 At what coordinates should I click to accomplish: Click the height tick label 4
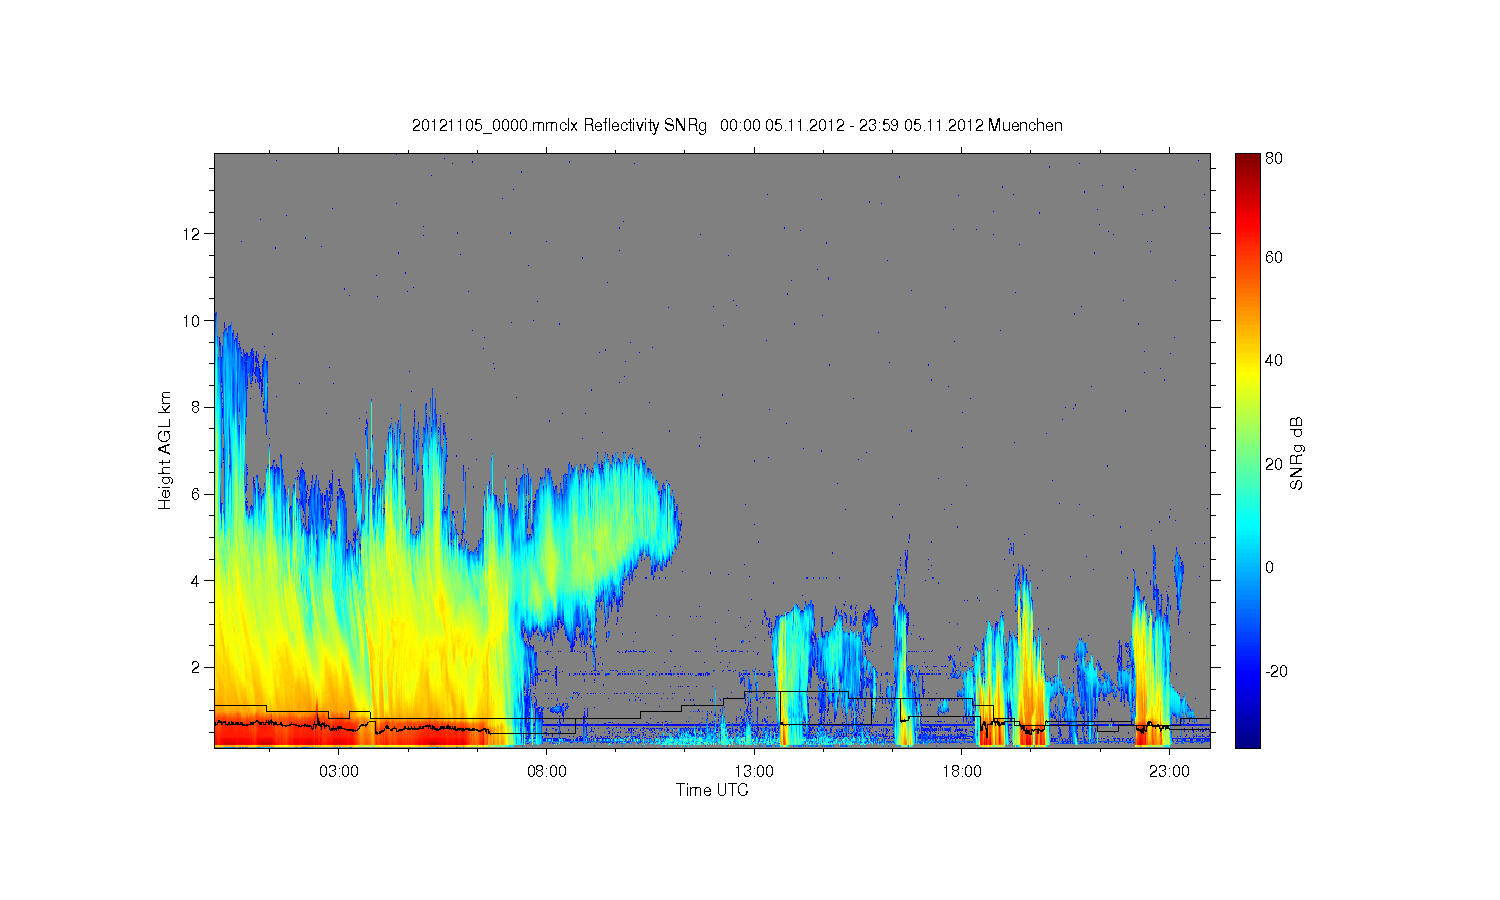point(196,581)
